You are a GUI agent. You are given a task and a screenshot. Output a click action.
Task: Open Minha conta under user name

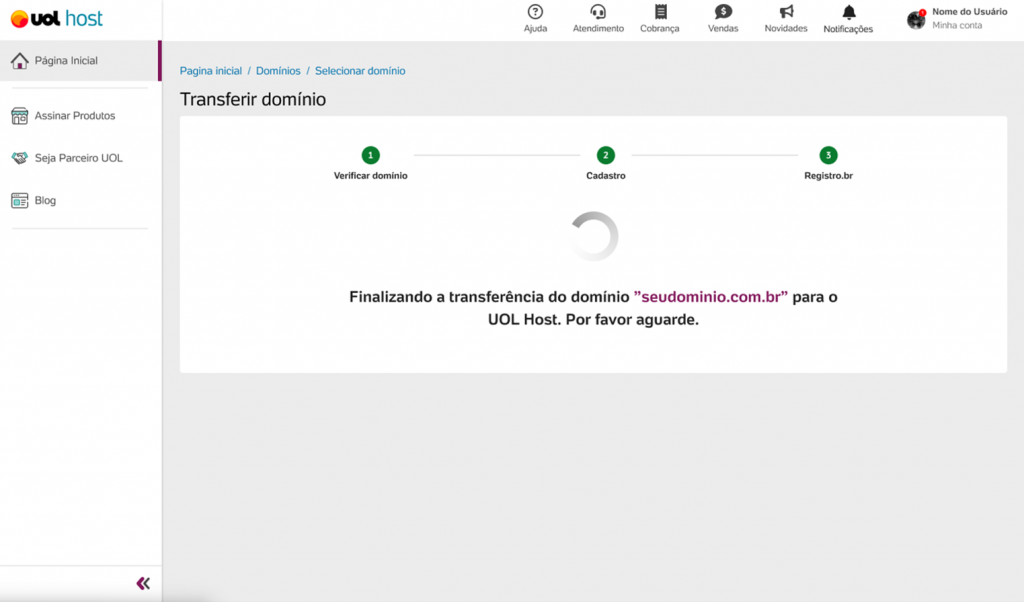(x=957, y=26)
